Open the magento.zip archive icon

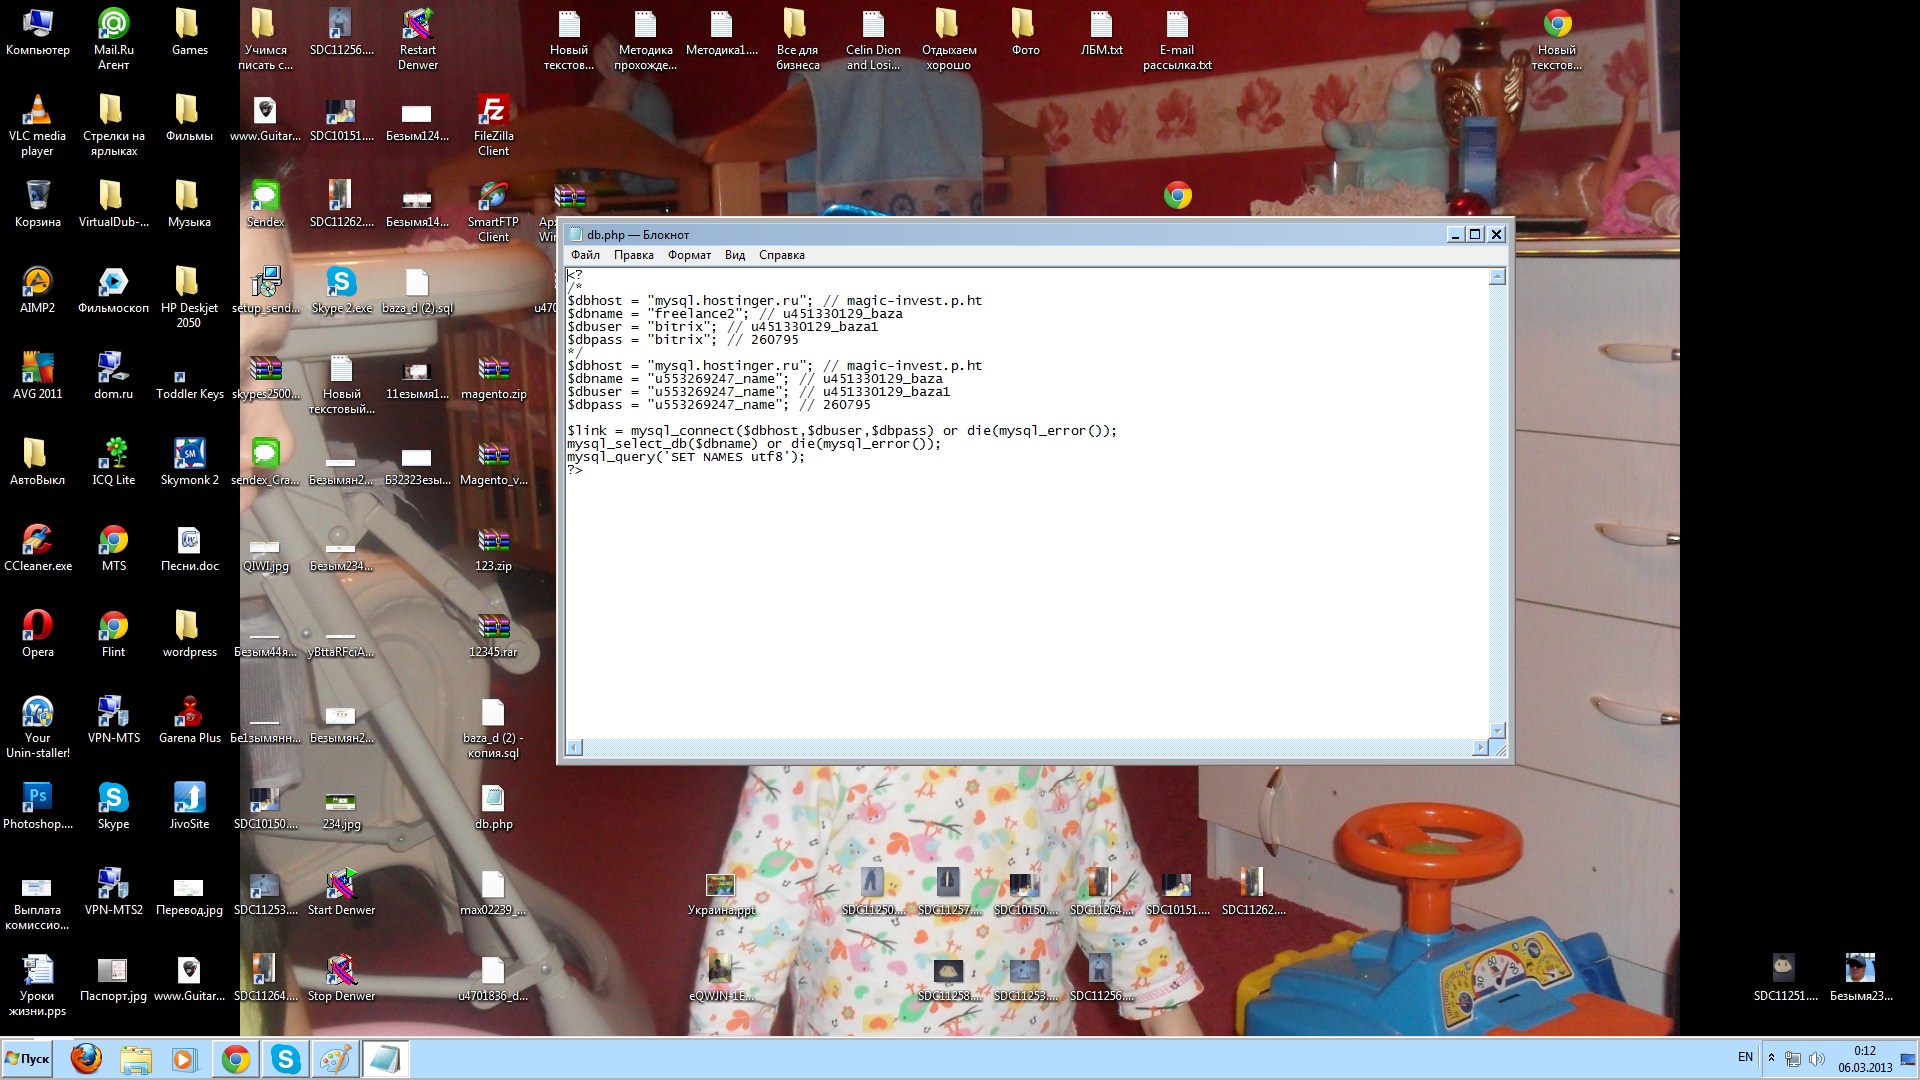coord(493,369)
